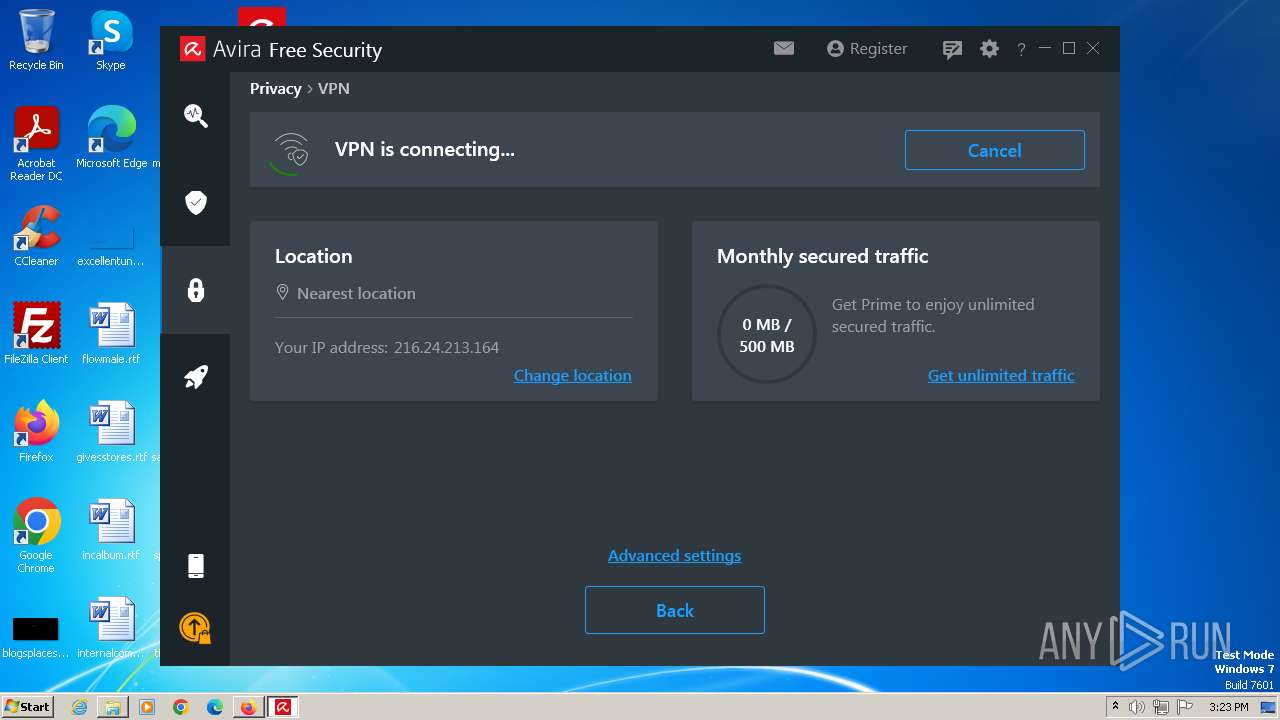
Task: Click the Back button
Action: pos(674,610)
